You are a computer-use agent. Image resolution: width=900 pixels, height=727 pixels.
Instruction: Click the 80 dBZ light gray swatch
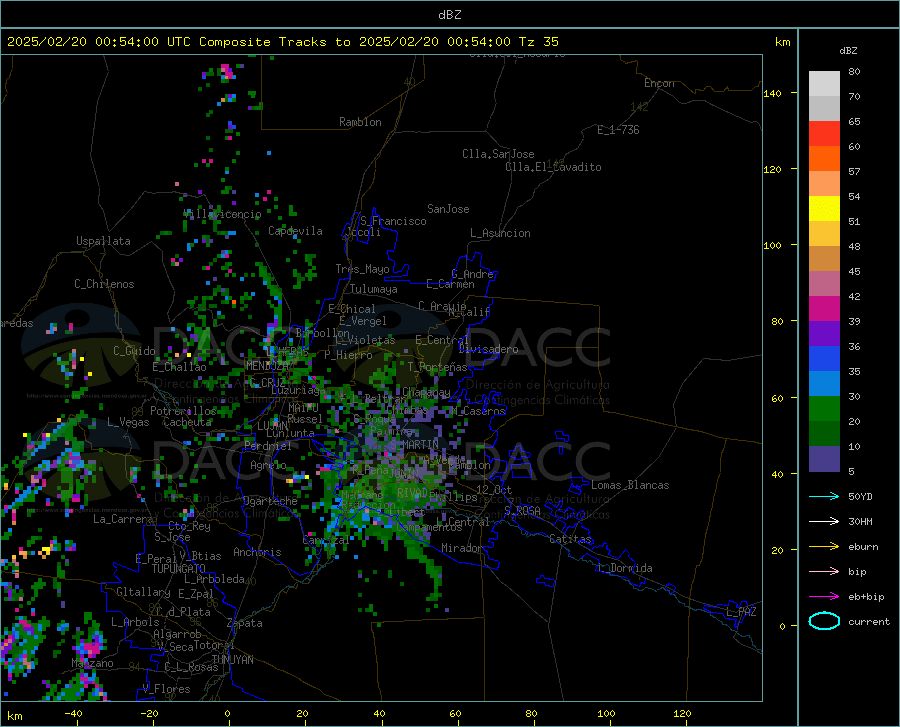[x=824, y=83]
